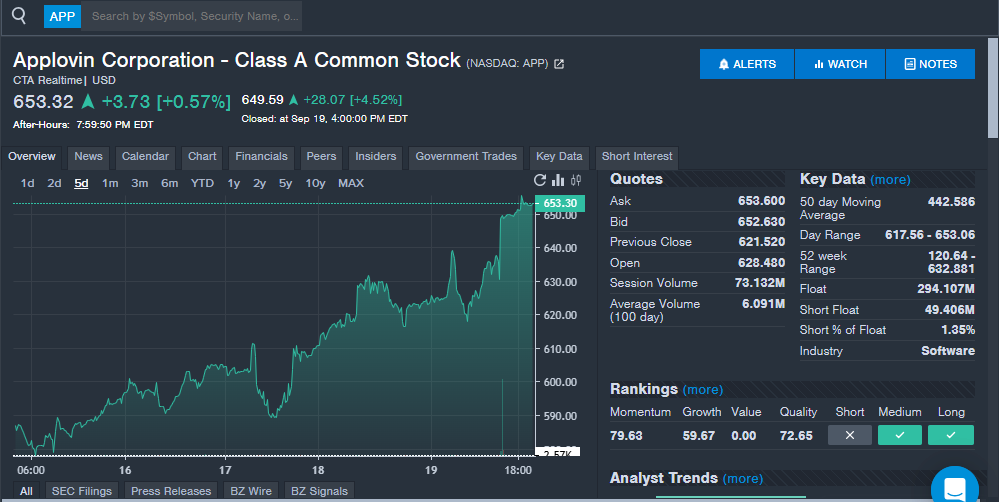This screenshot has height=502, width=999.
Task: Switch chart to candlestick icon
Action: click(x=575, y=181)
